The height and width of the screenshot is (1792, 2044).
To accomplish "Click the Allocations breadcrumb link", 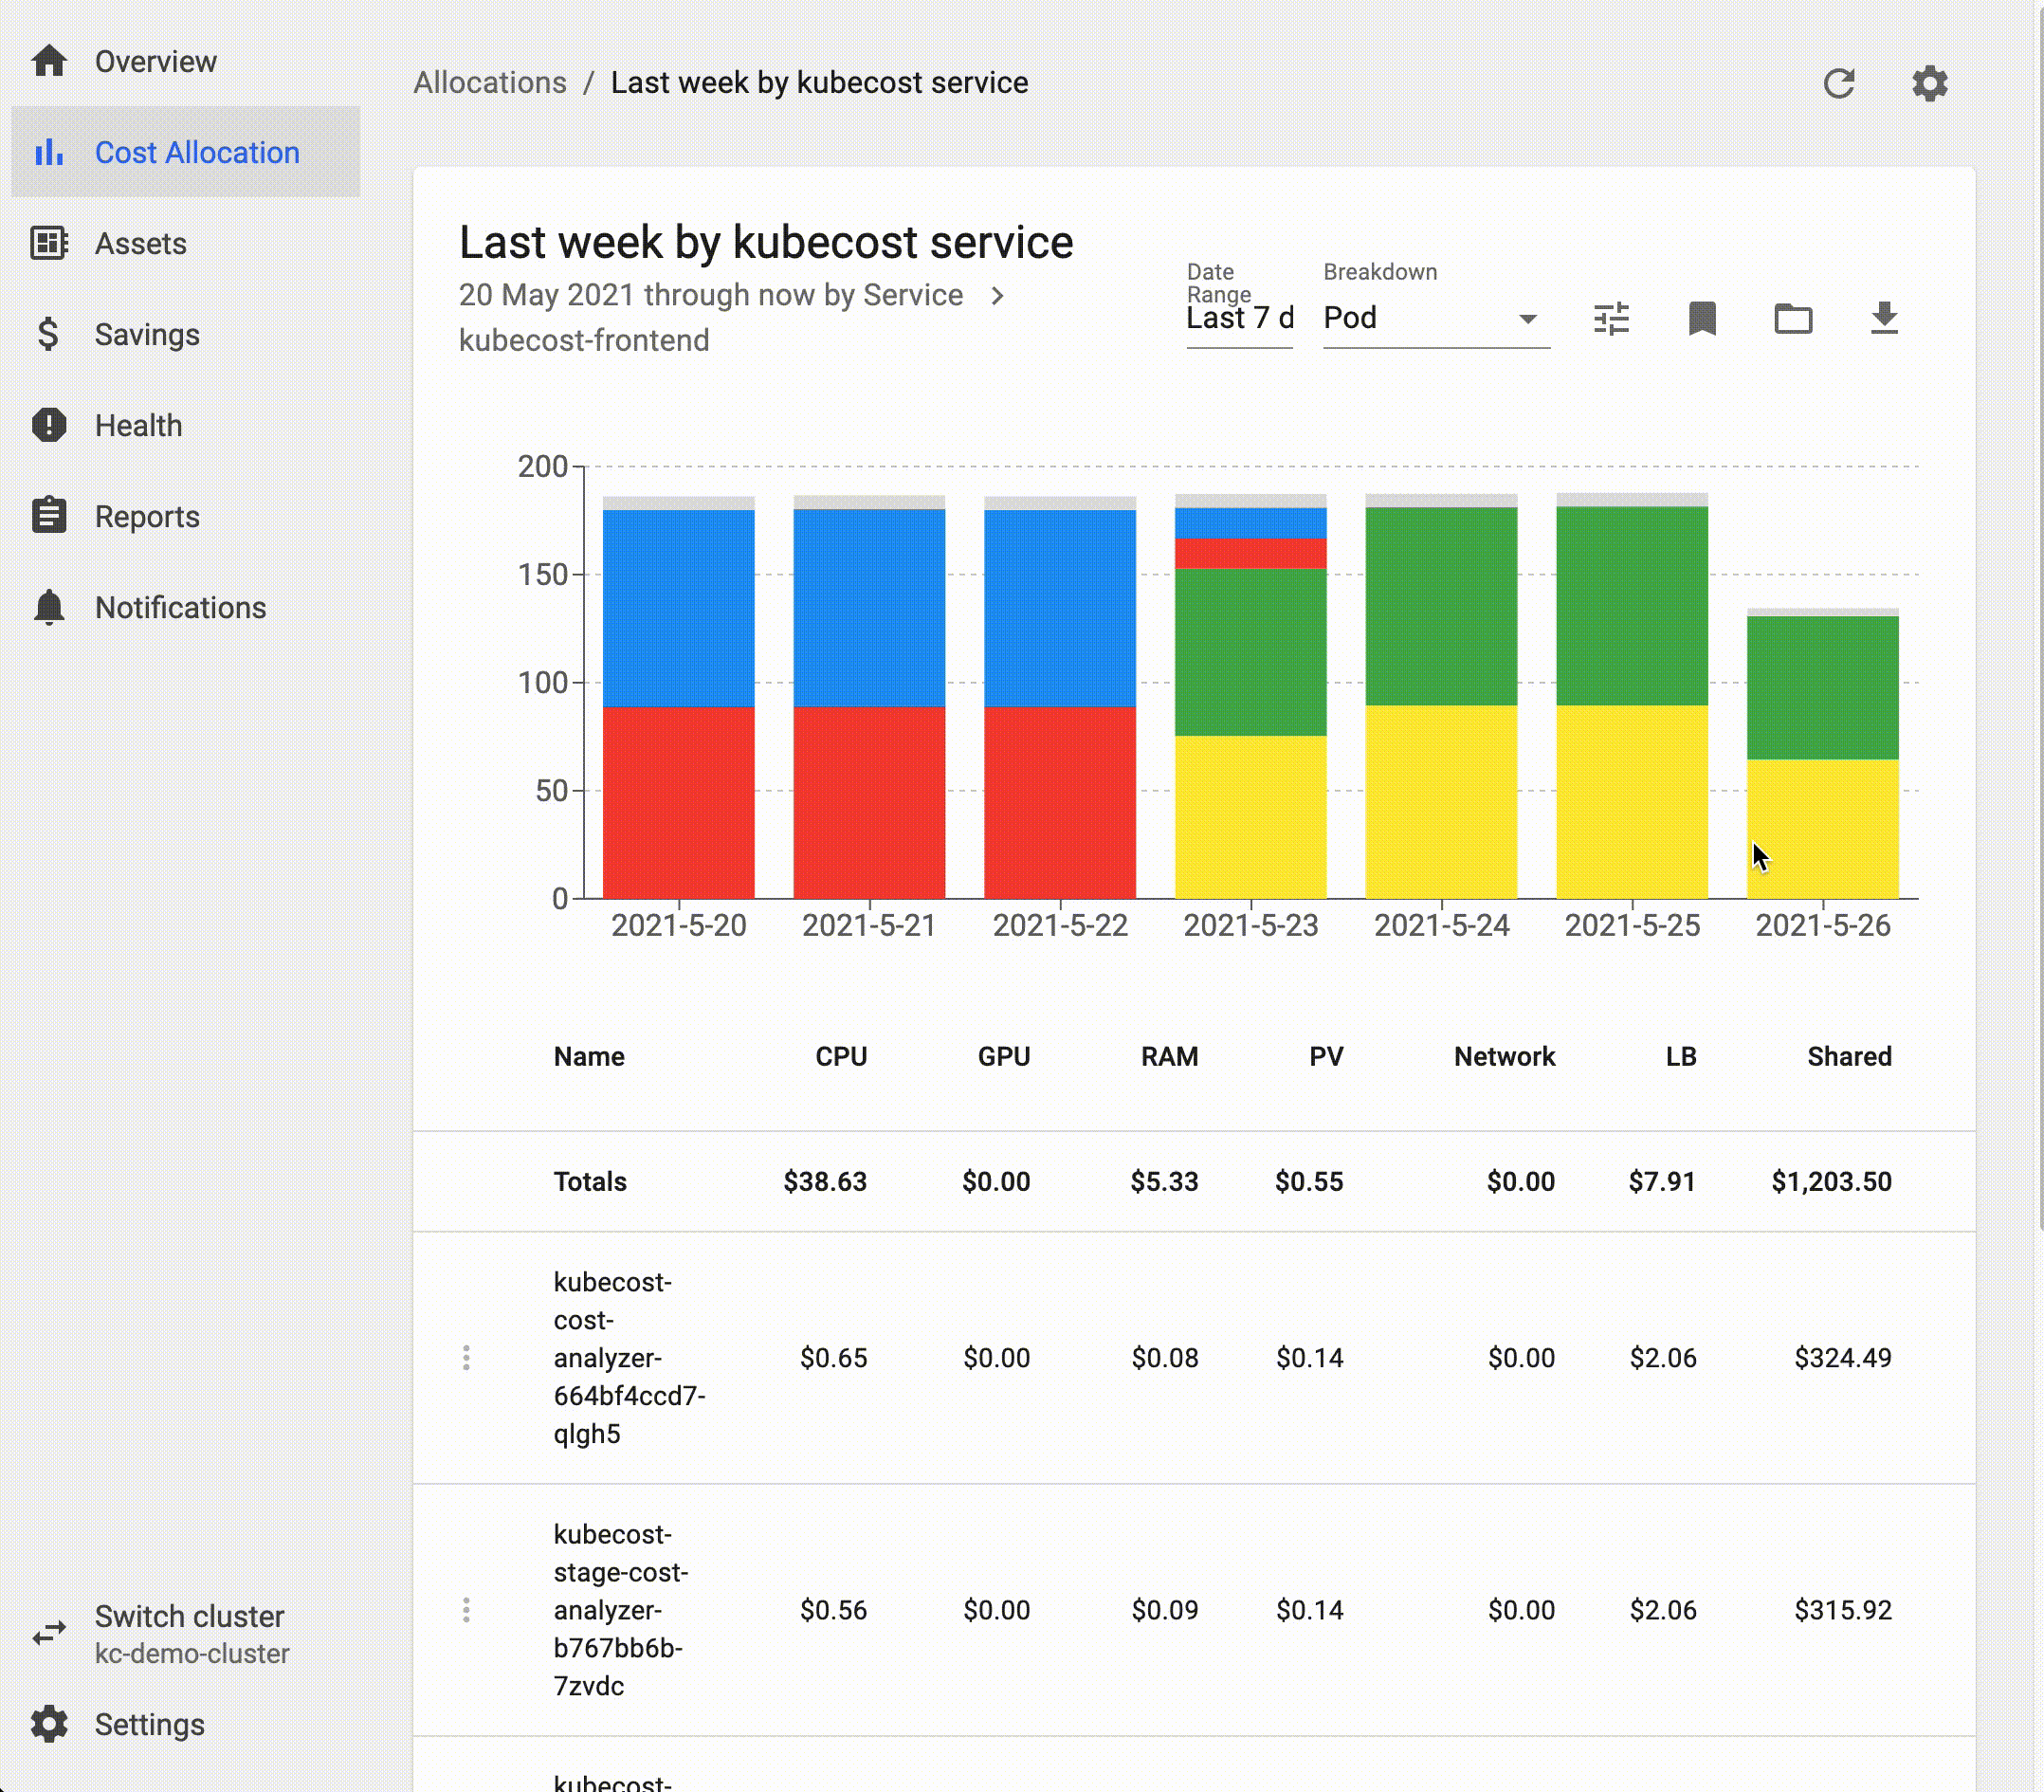I will [x=490, y=83].
